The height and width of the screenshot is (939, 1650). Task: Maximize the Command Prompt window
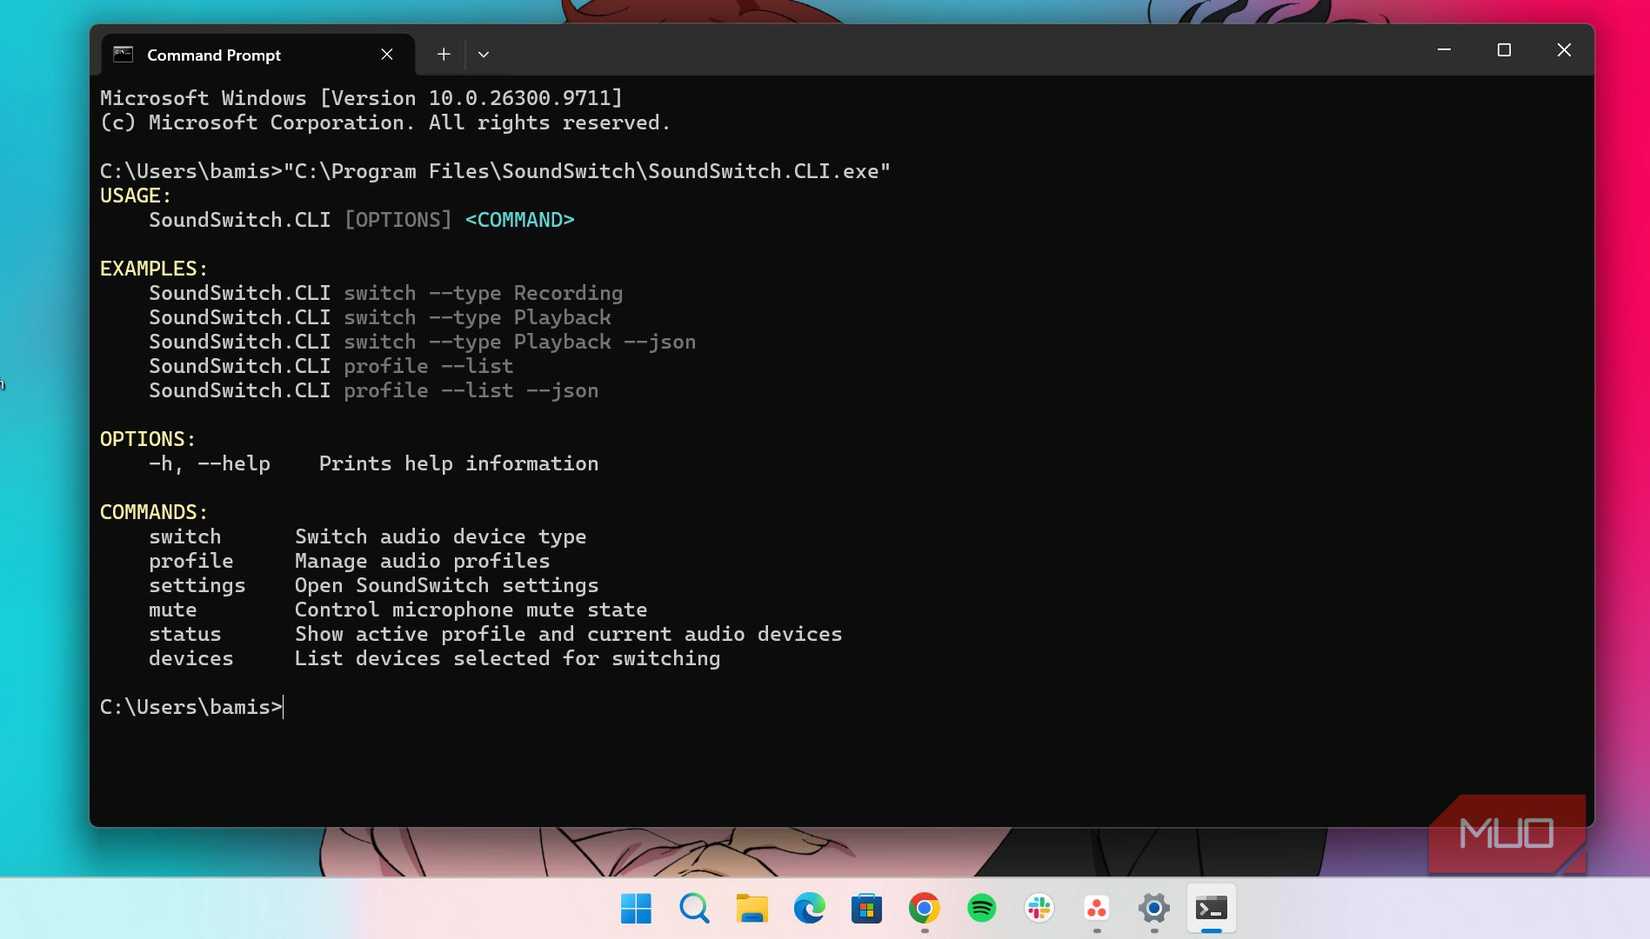tap(1504, 50)
